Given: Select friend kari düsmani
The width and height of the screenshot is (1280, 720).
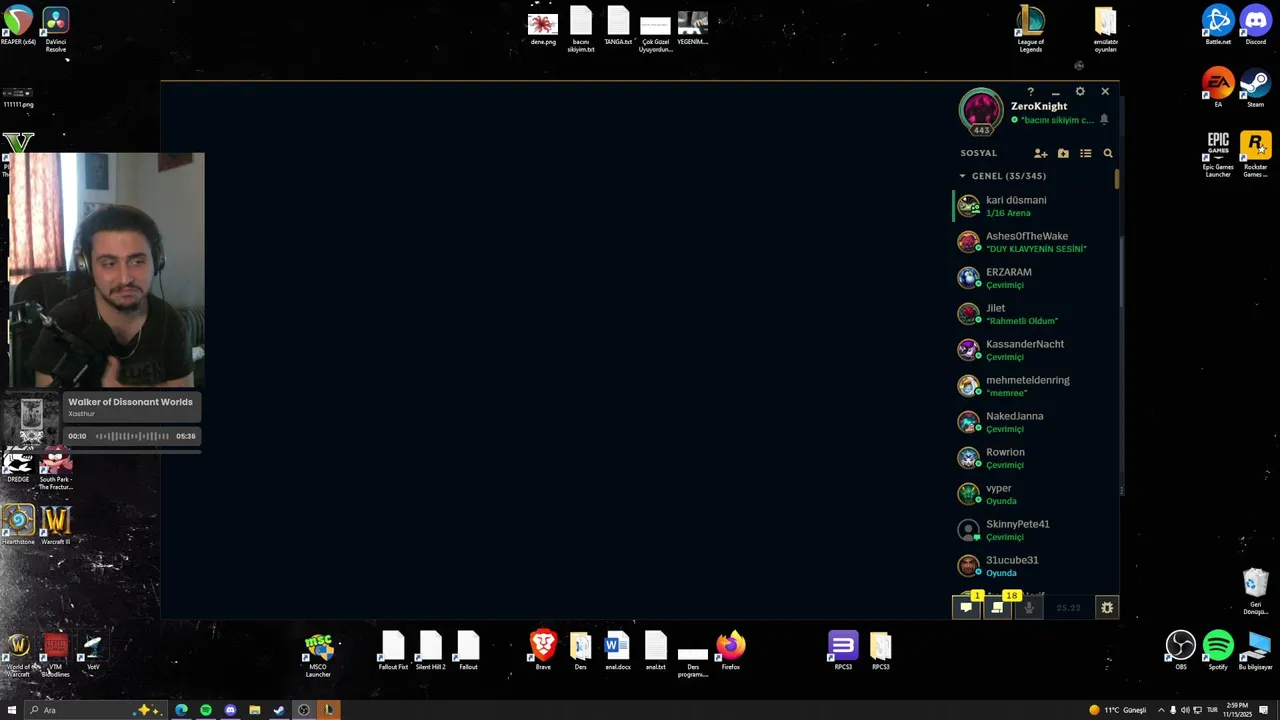Looking at the screenshot, I should [1033, 206].
